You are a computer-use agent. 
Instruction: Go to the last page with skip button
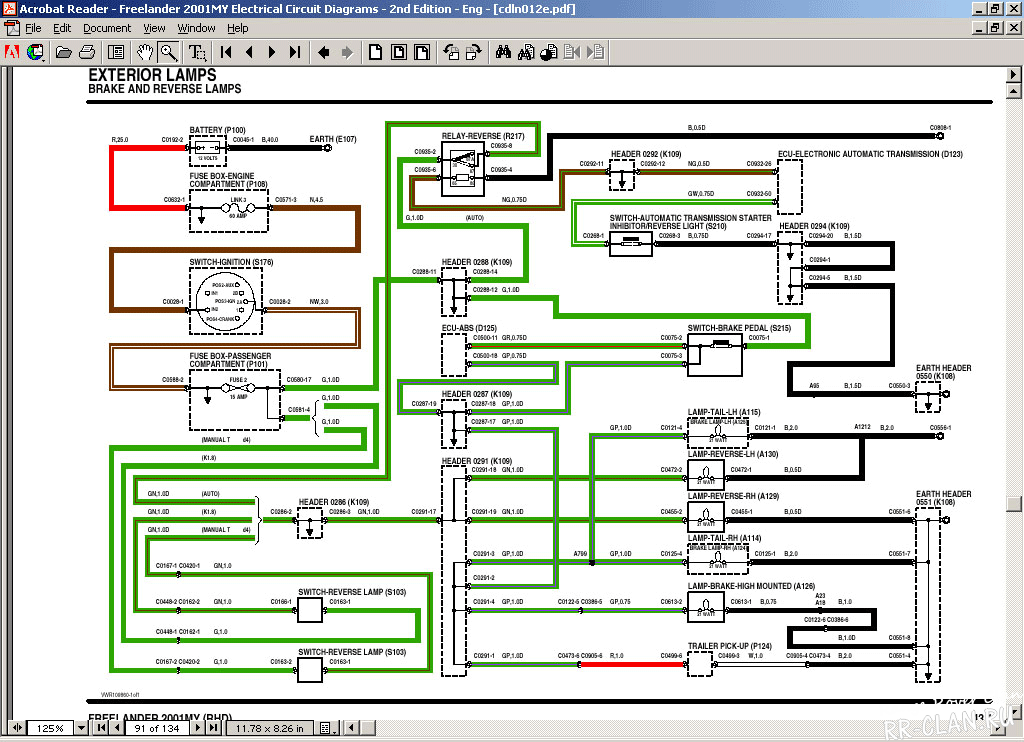(293, 52)
